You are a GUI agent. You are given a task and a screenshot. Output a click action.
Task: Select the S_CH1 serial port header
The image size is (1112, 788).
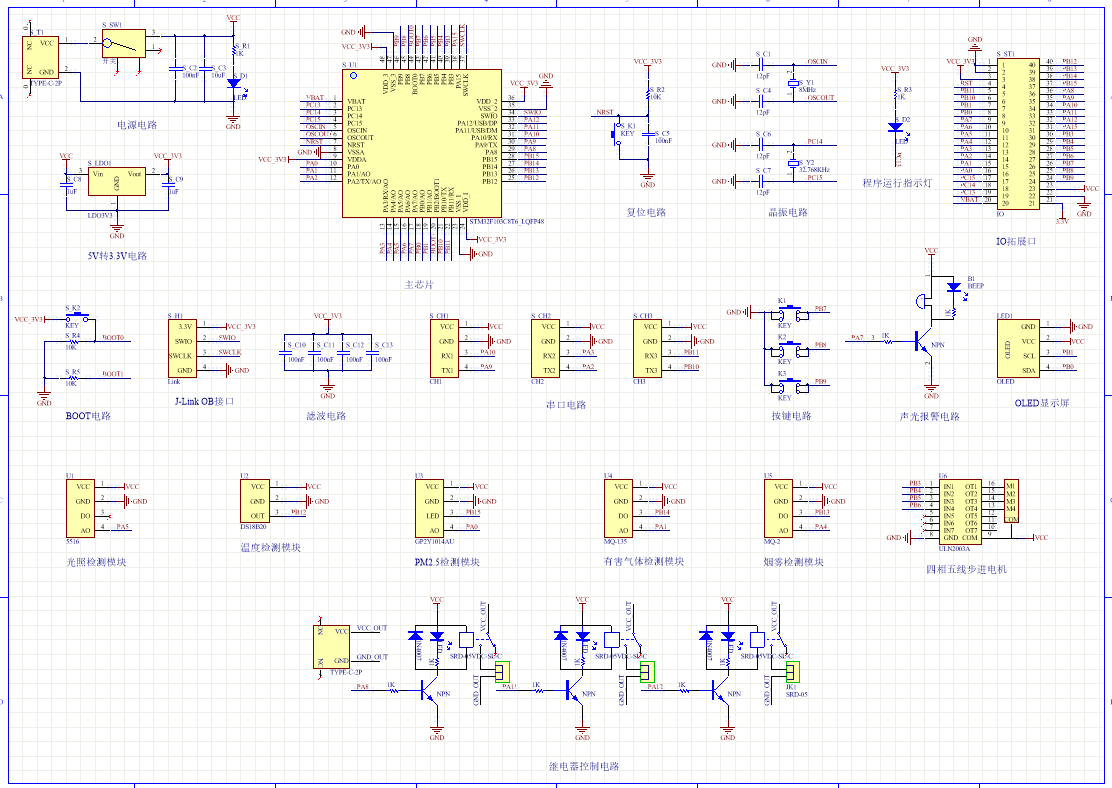445,348
